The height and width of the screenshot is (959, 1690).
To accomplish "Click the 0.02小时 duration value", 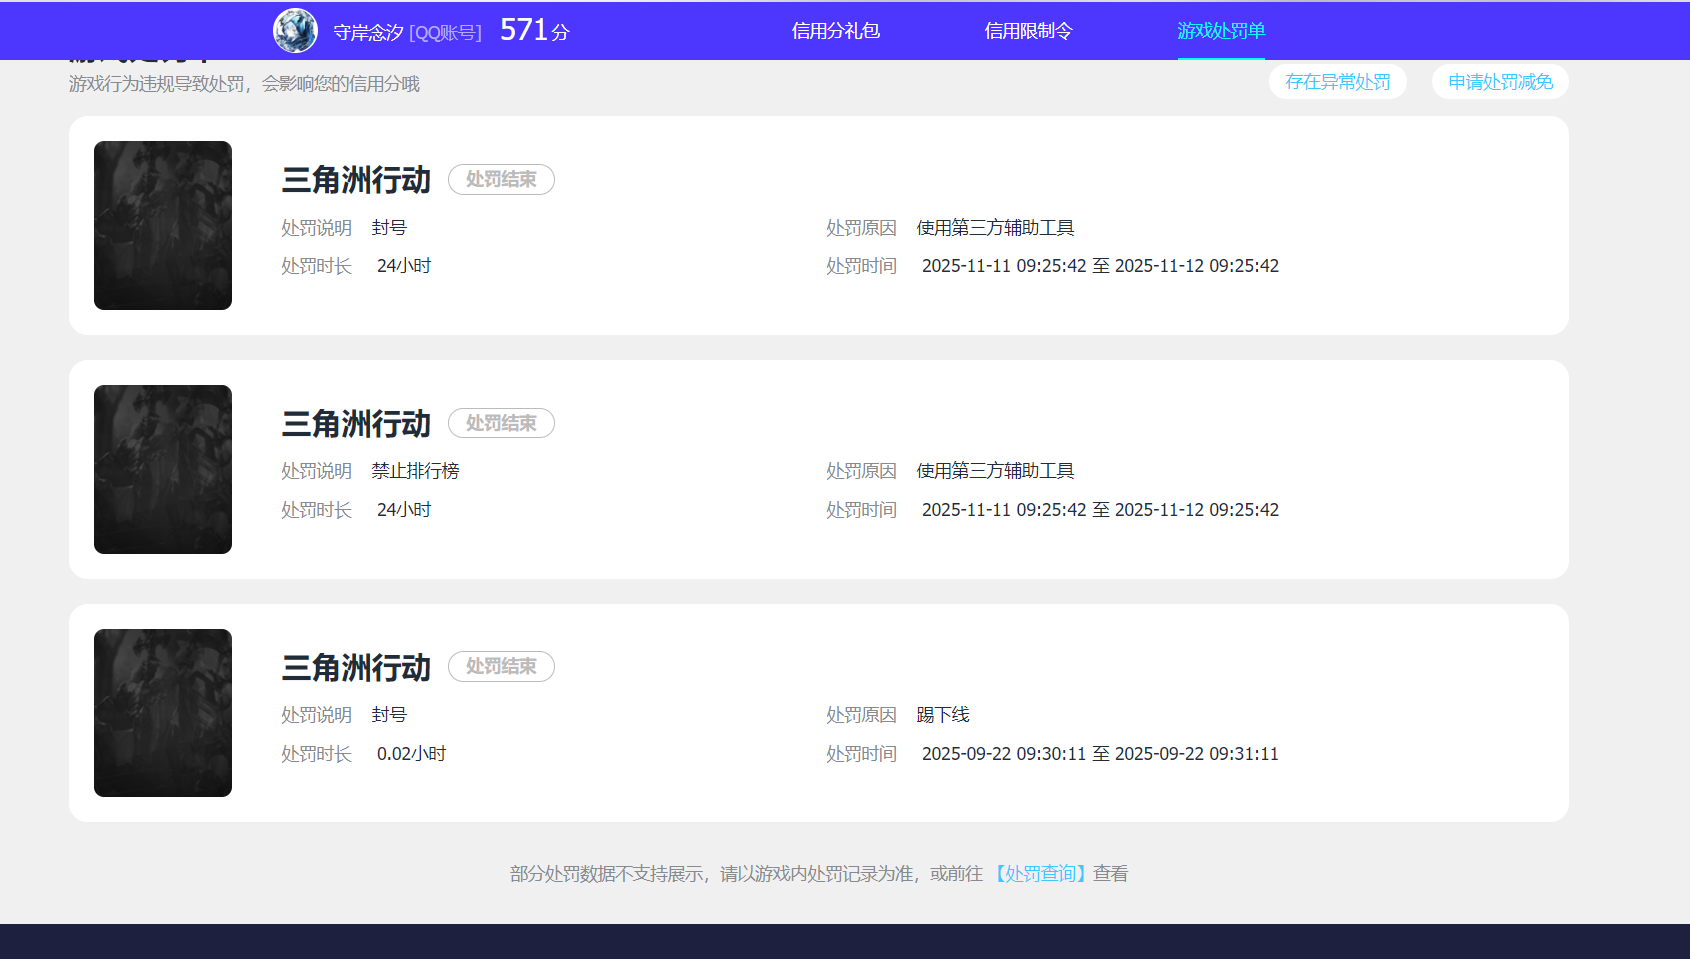I will click(x=411, y=754).
